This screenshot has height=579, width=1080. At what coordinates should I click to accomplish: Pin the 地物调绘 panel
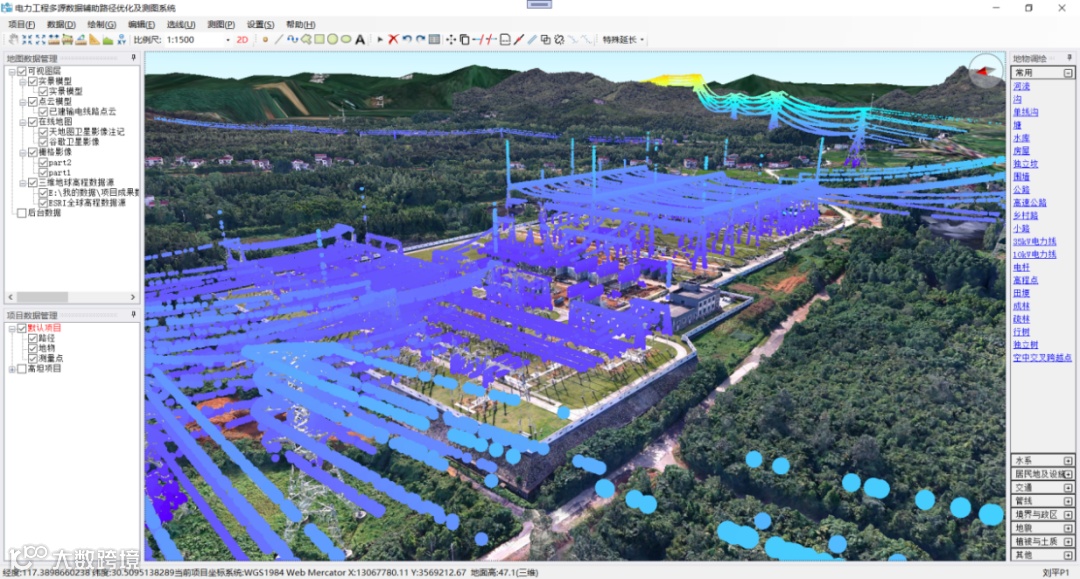[x=1070, y=58]
